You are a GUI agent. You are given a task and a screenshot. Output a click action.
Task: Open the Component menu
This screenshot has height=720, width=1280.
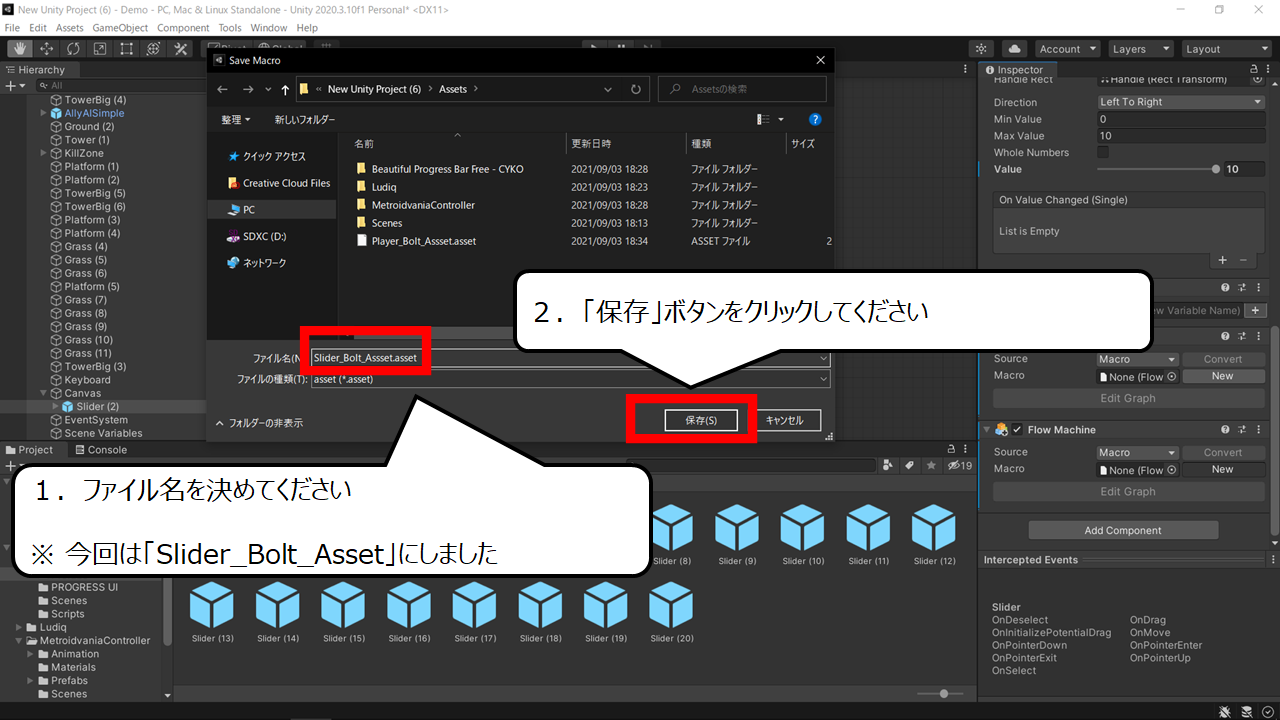tap(183, 28)
